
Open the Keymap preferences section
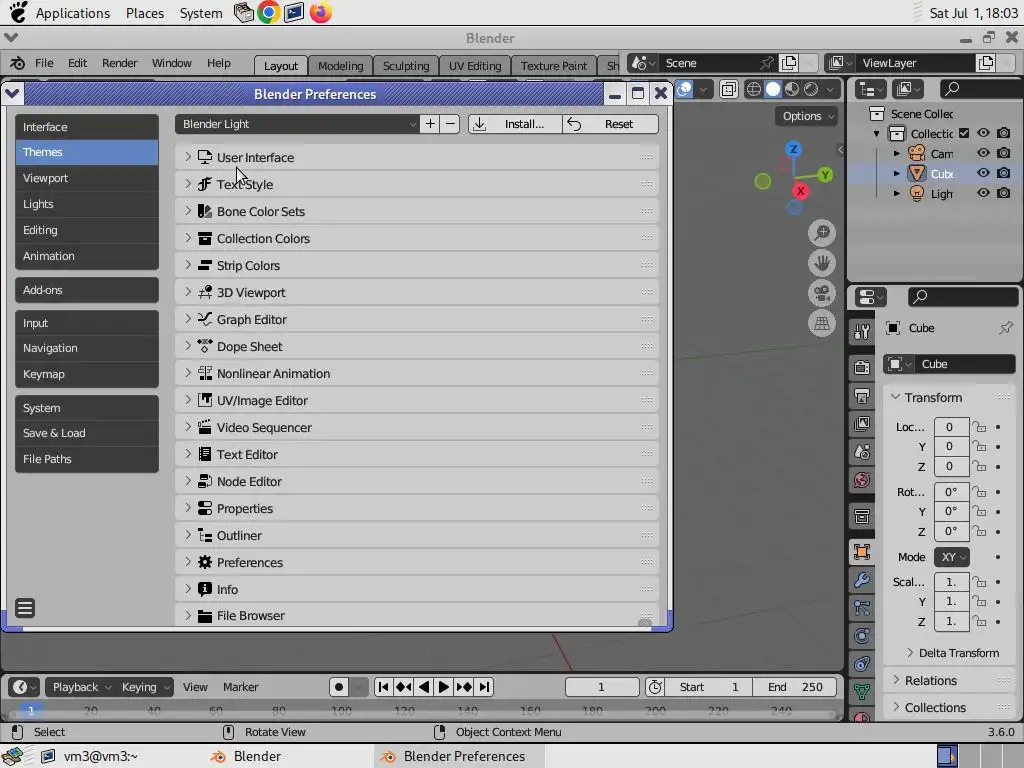pyautogui.click(x=87, y=374)
